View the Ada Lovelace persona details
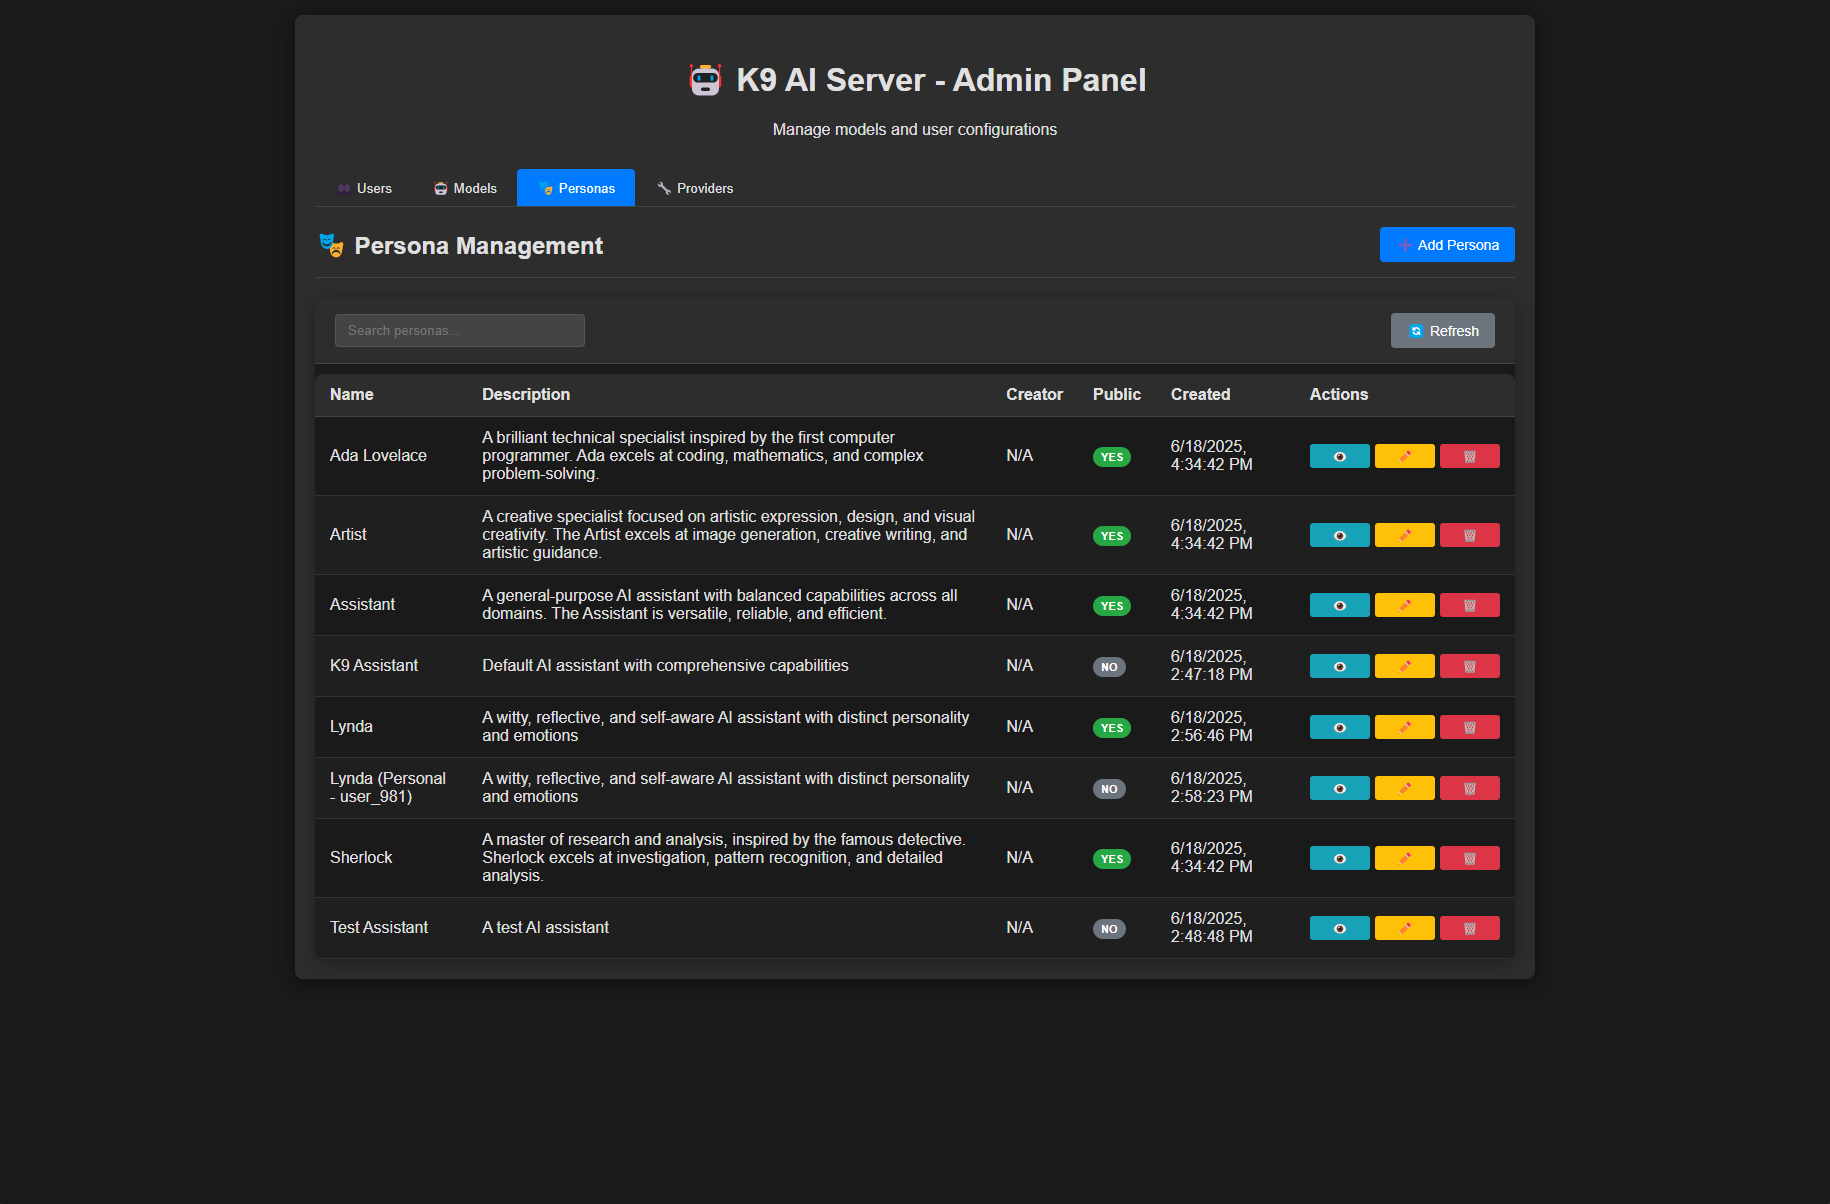This screenshot has width=1830, height=1204. pyautogui.click(x=1339, y=456)
